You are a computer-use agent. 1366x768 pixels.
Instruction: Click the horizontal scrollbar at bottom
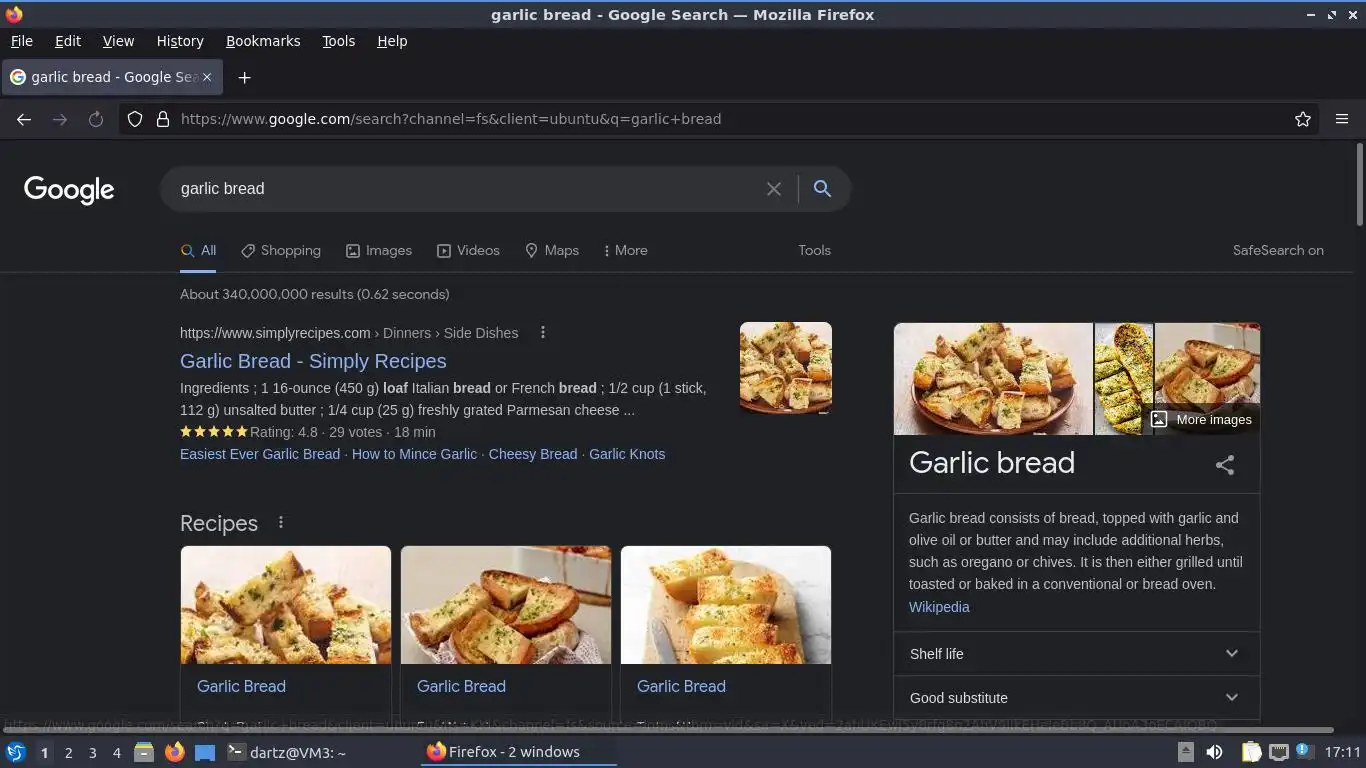tap(668, 730)
